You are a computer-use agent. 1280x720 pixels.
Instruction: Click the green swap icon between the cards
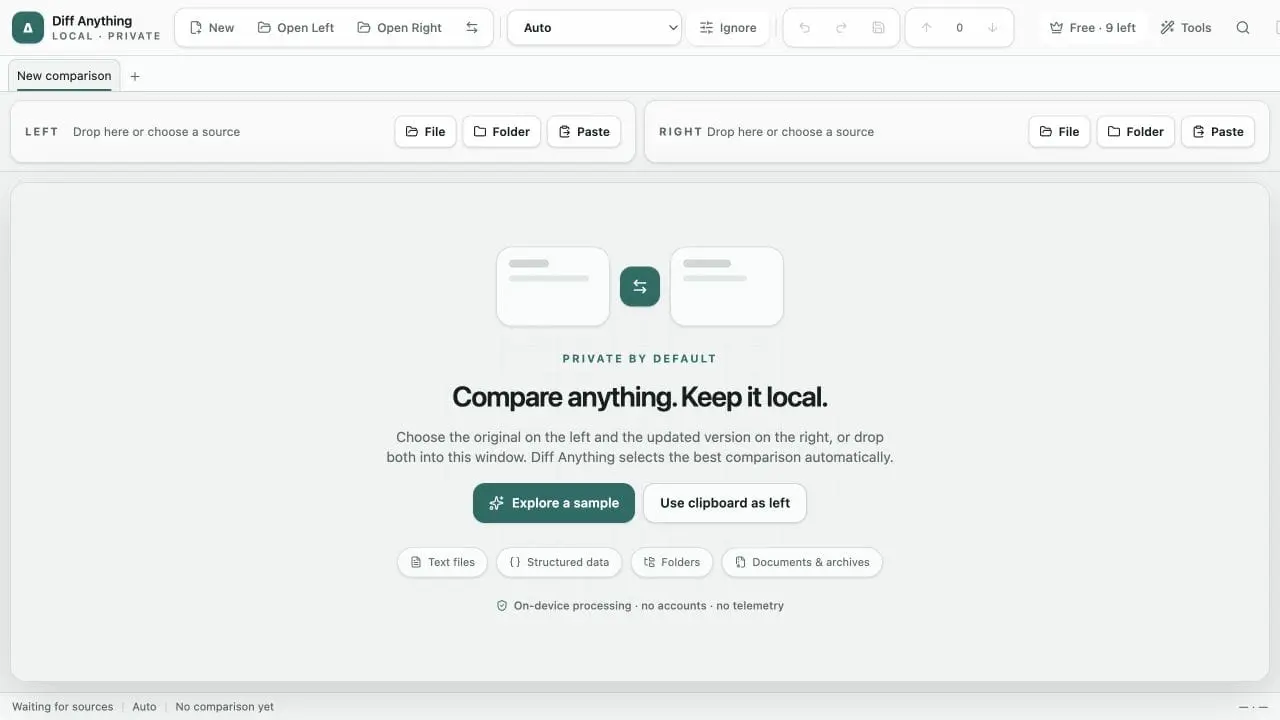(640, 286)
